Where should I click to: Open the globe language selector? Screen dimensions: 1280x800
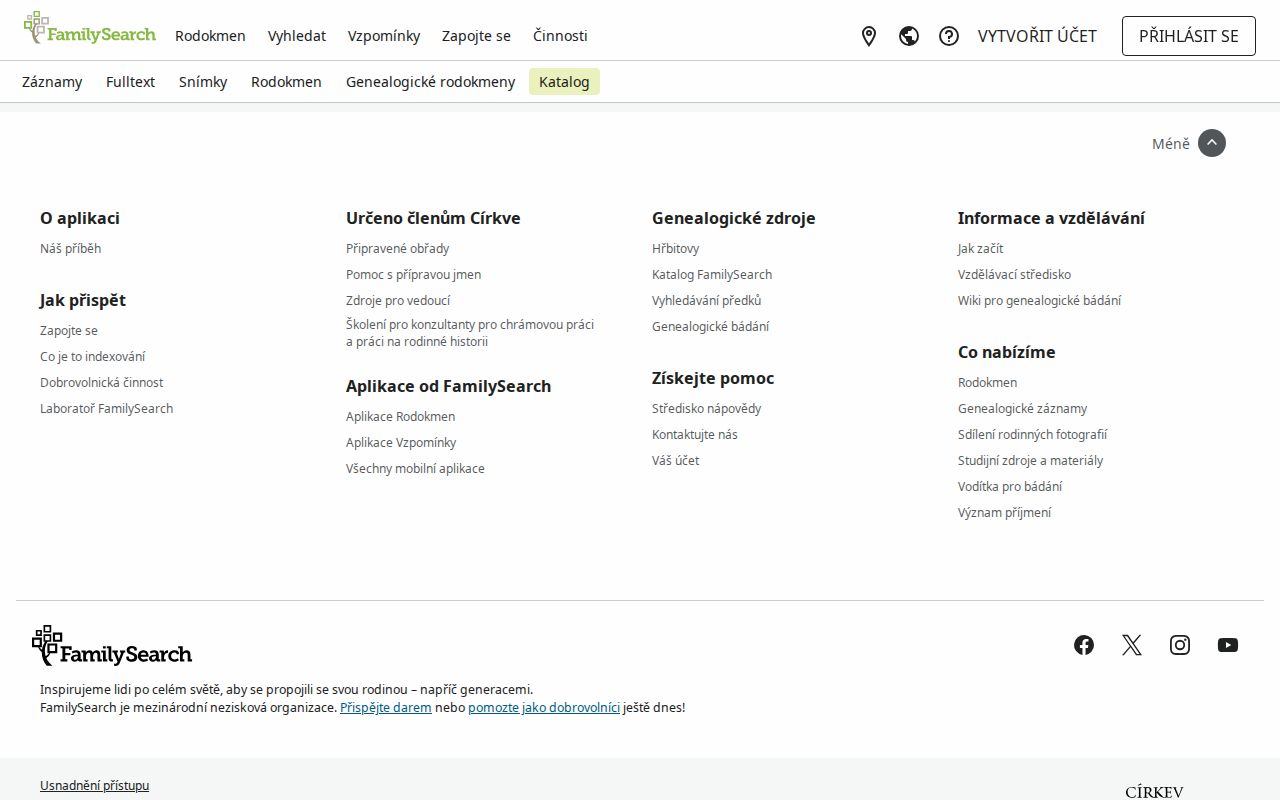click(909, 36)
